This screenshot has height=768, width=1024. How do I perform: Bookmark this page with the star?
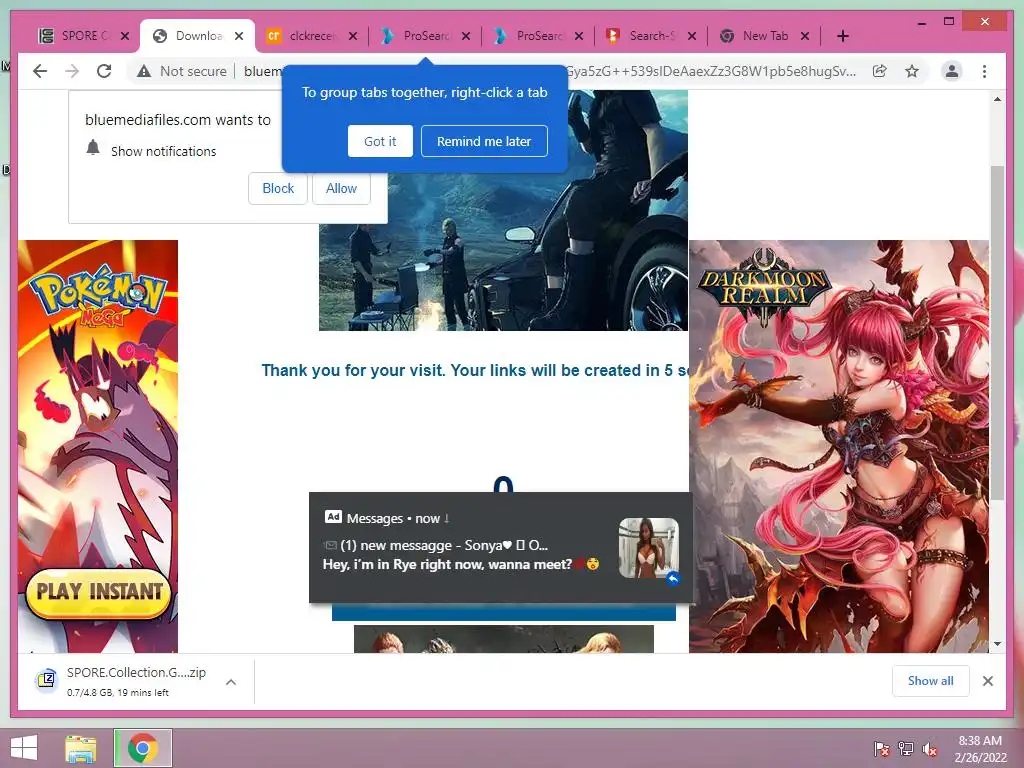pos(912,71)
